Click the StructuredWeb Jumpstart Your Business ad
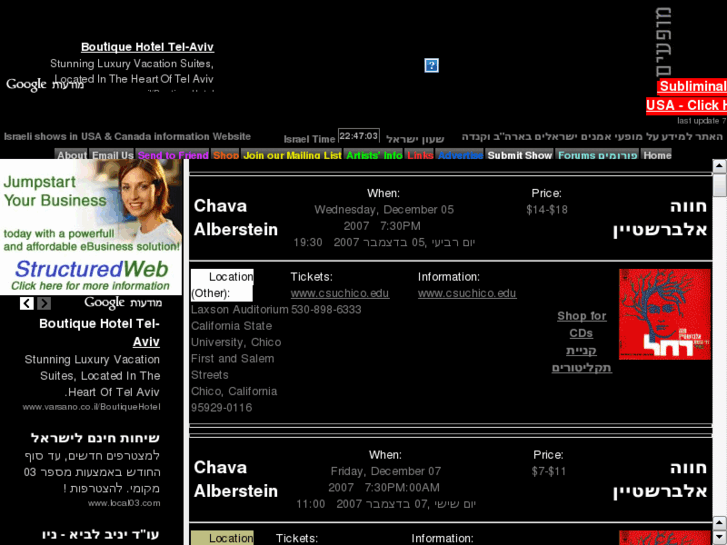 [91, 227]
